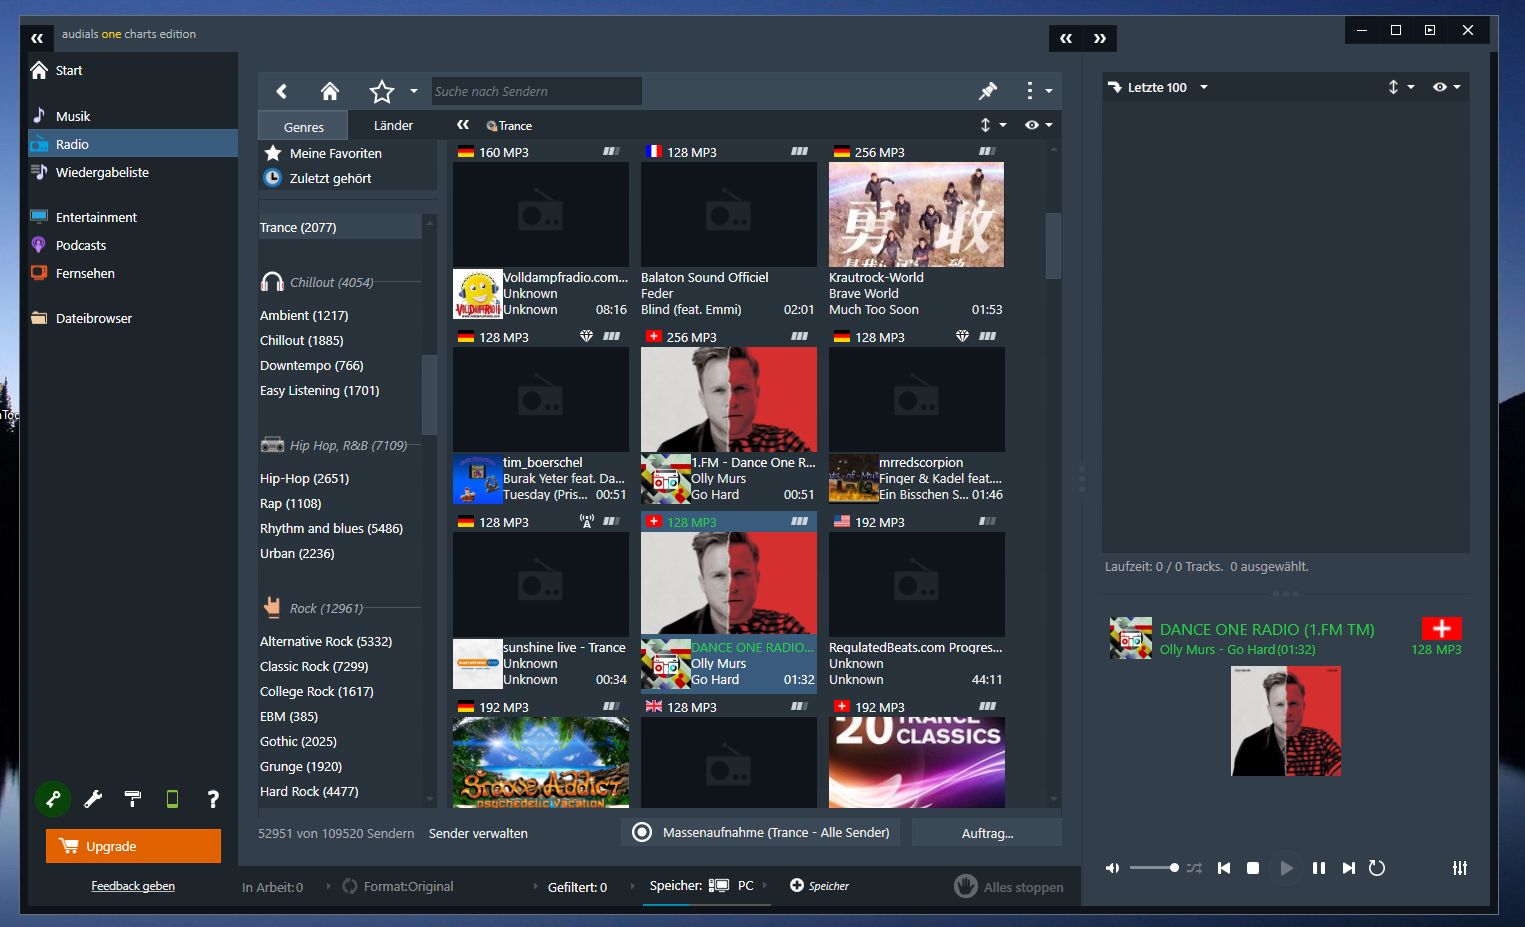Viewport: 1525px width, 927px height.
Task: Open the Letzte 100 eye visibility menu
Action: point(1447,87)
